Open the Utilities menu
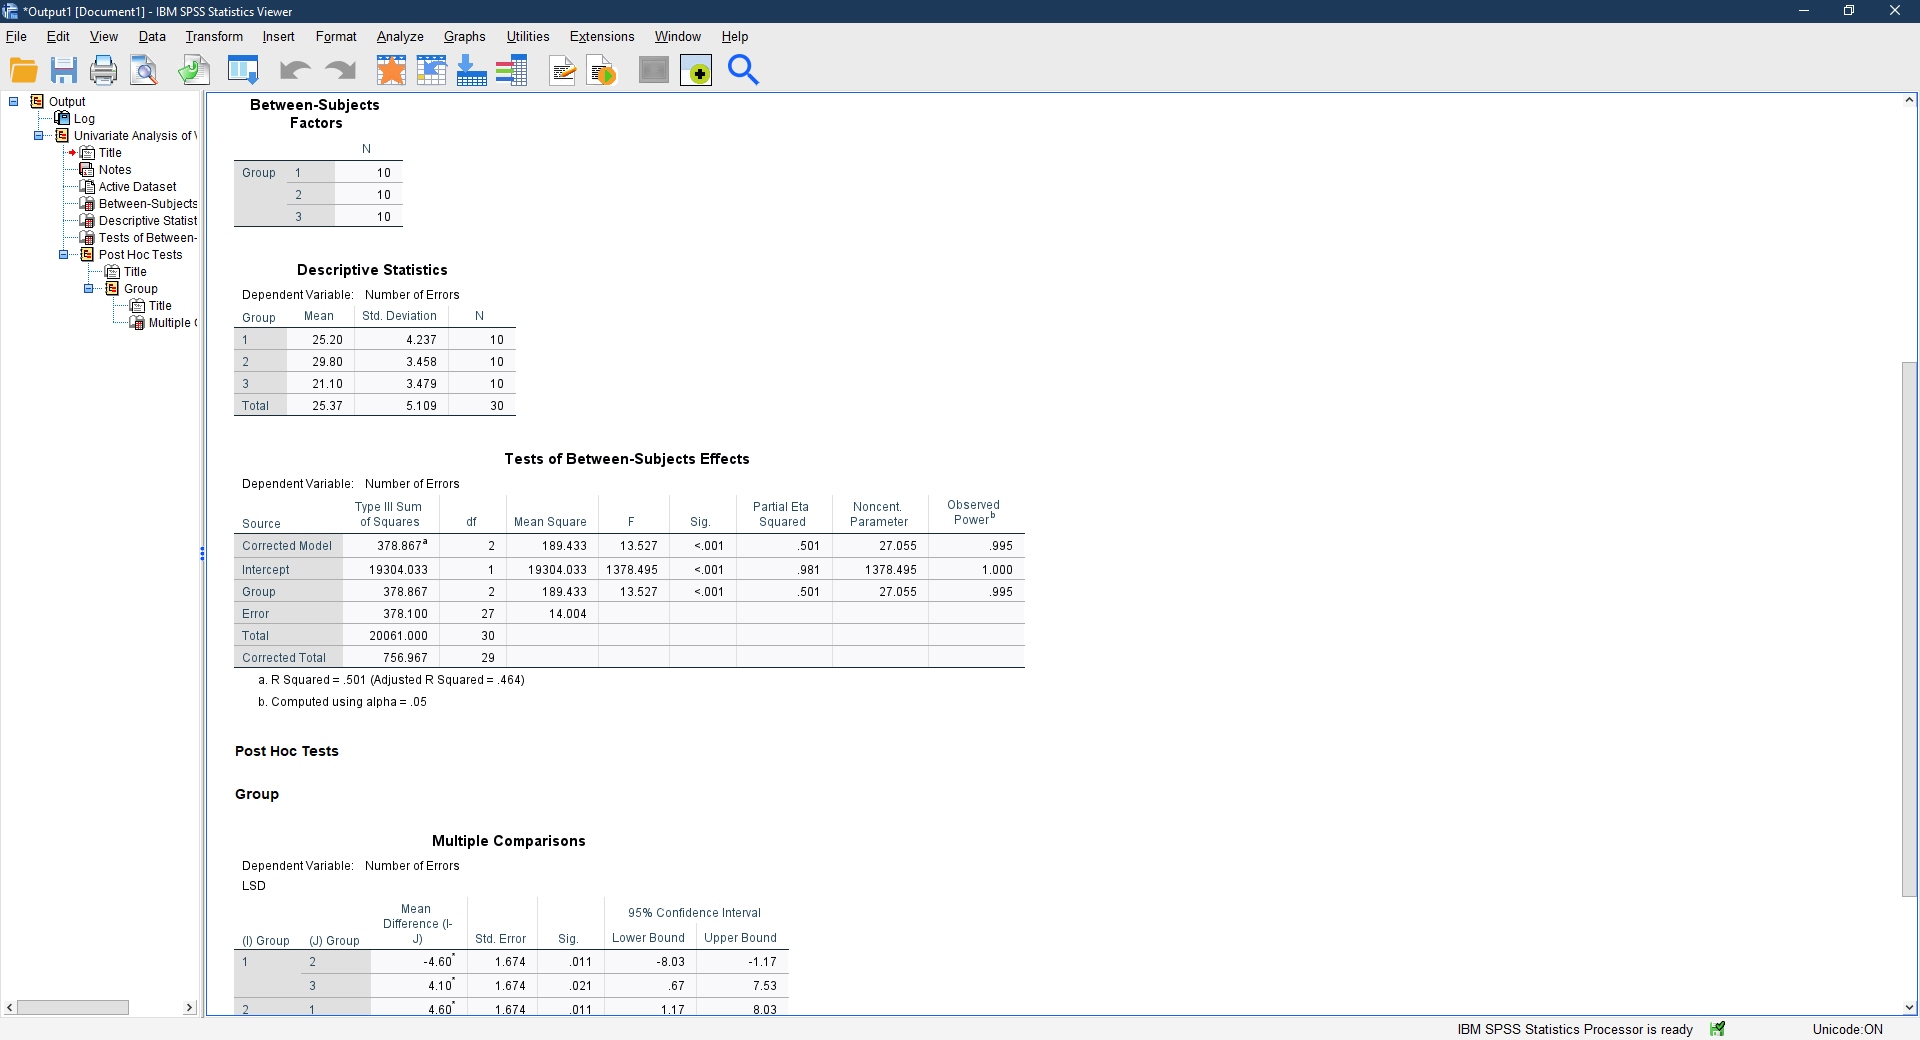The height and width of the screenshot is (1040, 1920). pos(528,36)
